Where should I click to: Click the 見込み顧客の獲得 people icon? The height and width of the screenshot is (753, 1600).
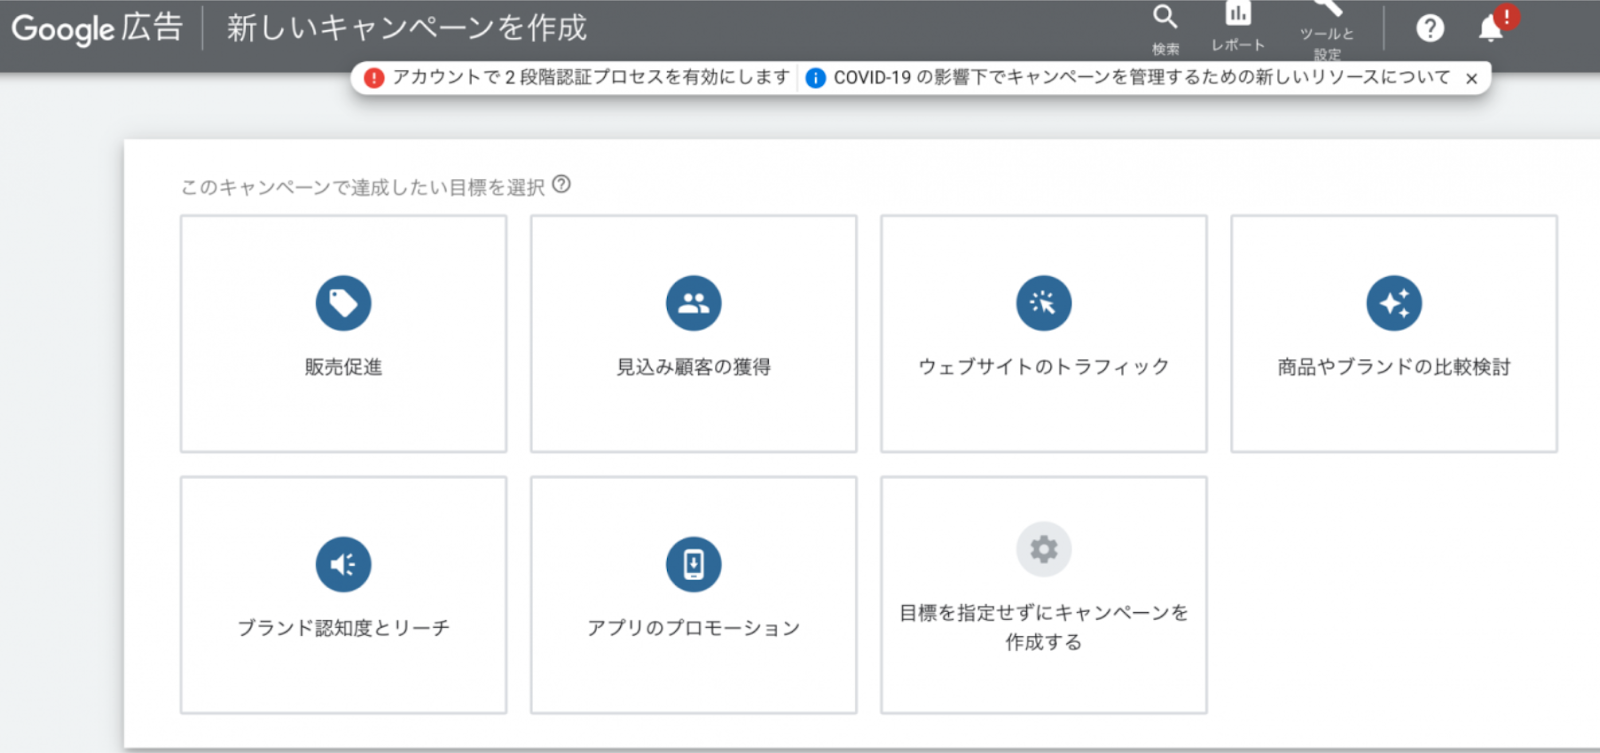(x=693, y=303)
